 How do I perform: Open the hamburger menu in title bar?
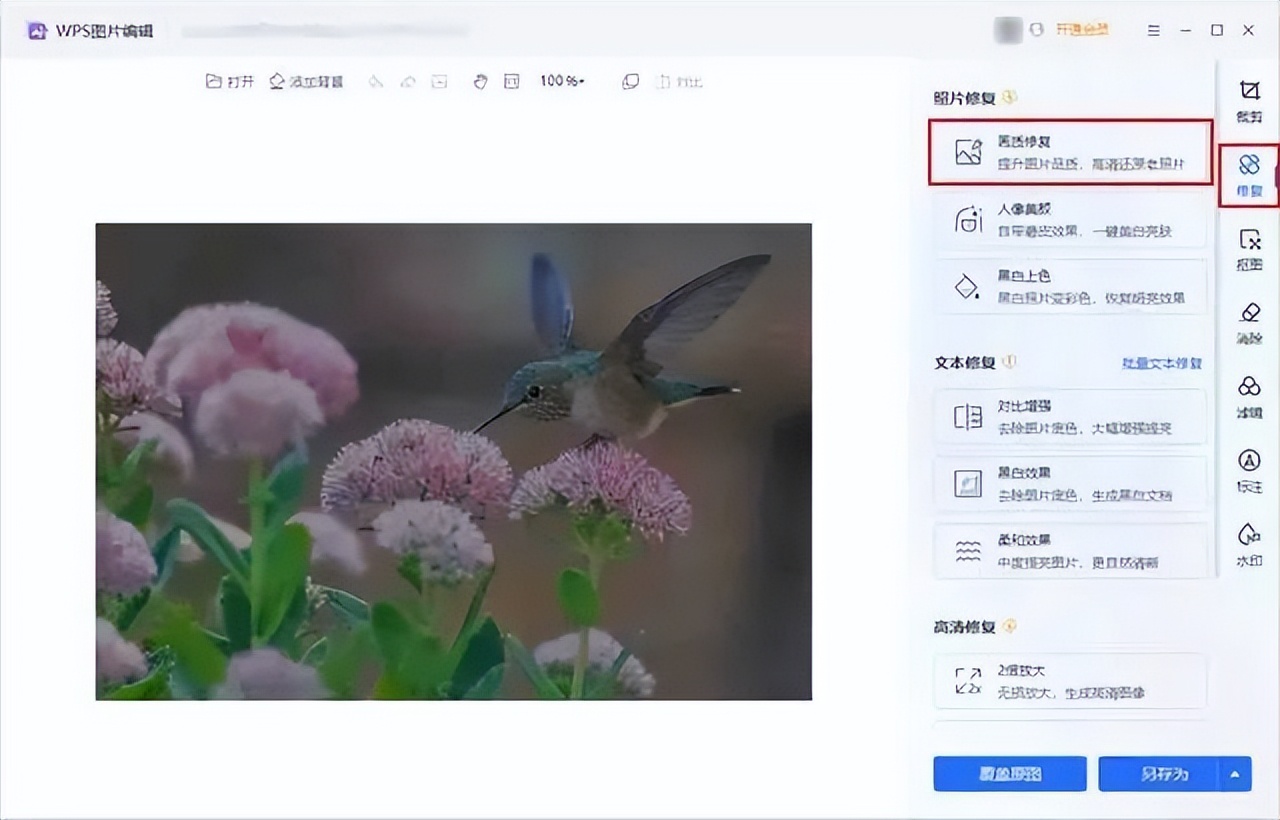click(1153, 31)
